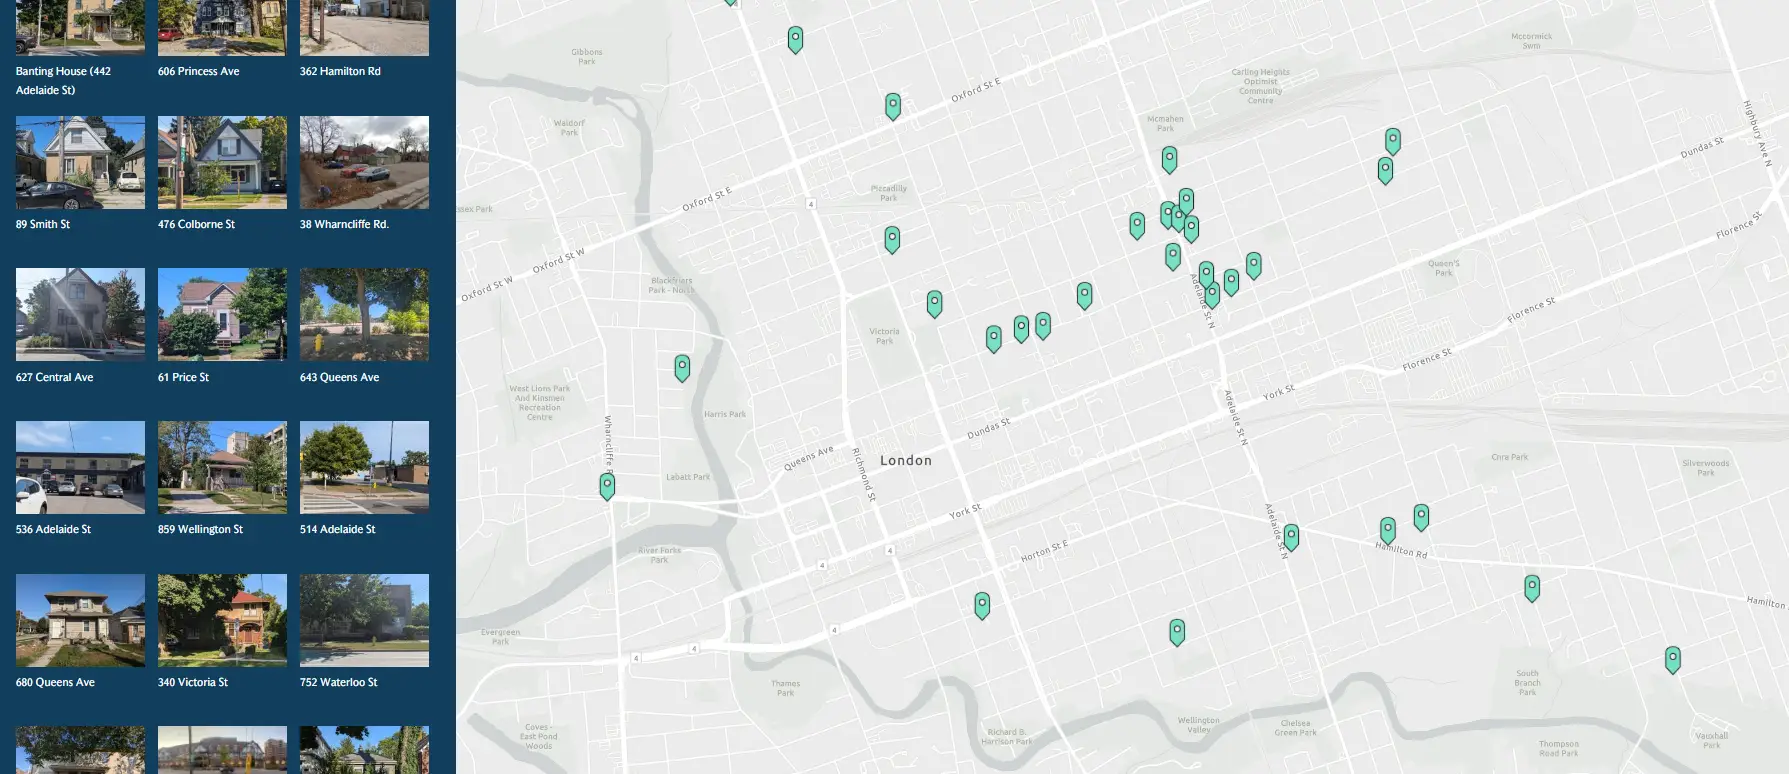The width and height of the screenshot is (1789, 774).
Task: Click the topmost full pin above Oxford St E
Action: pyautogui.click(x=795, y=40)
